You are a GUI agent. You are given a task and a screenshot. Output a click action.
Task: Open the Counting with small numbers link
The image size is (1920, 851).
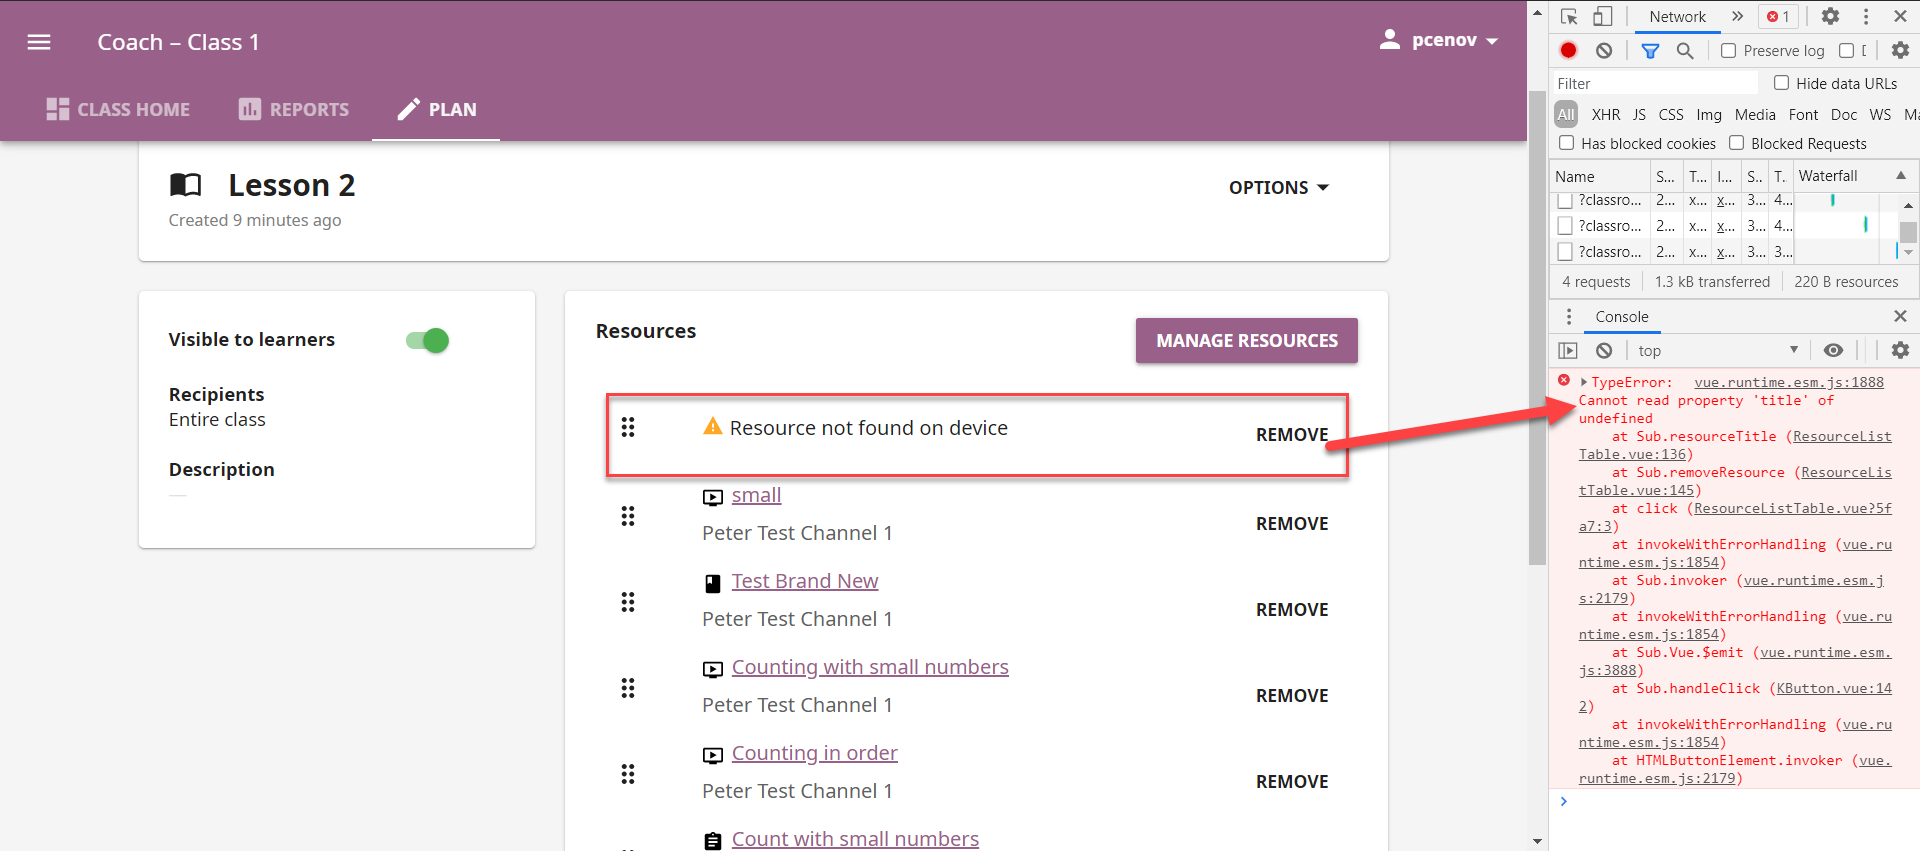[870, 667]
